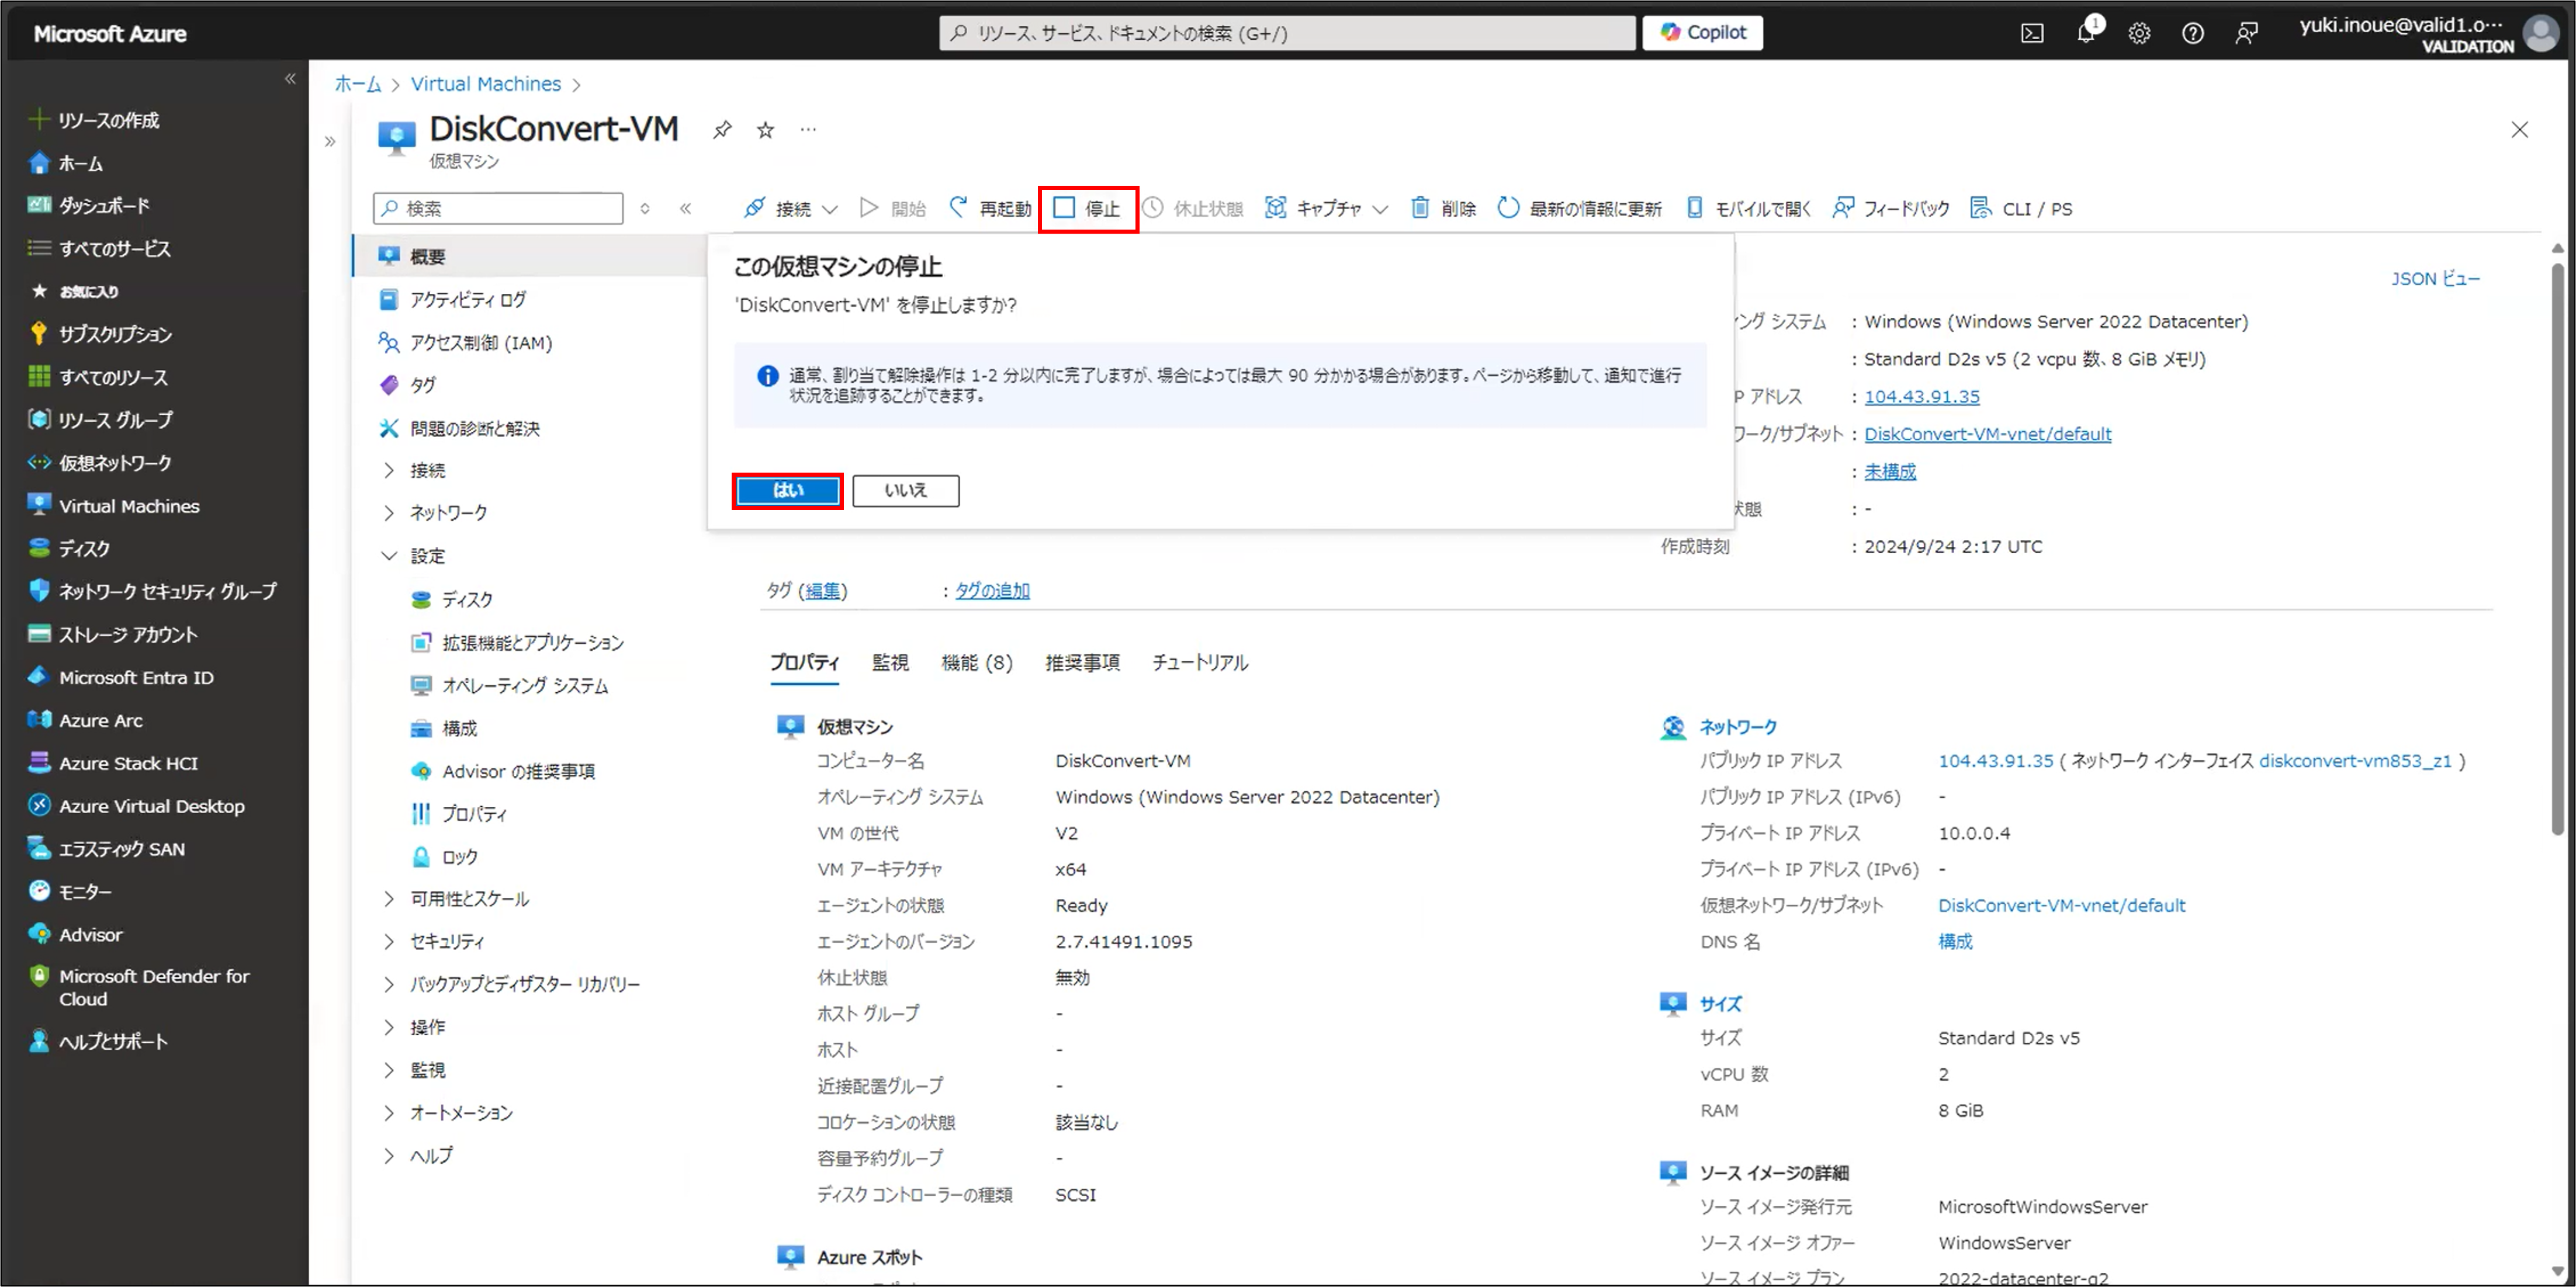The image size is (2576, 1287).
Task: Open ディスク under 設定
Action: coord(452,599)
